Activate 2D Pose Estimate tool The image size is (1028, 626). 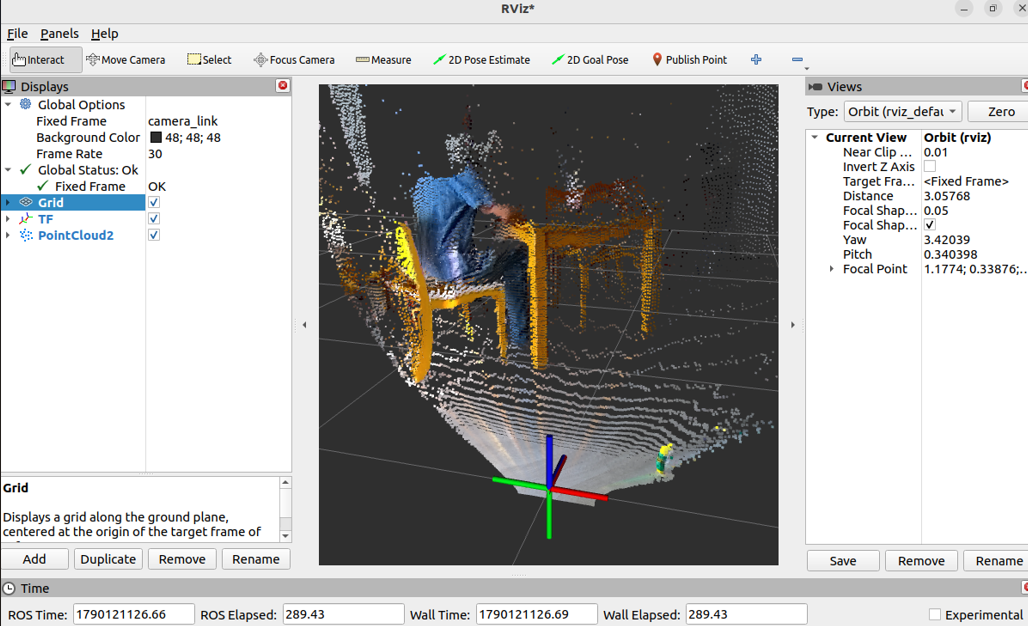pyautogui.click(x=482, y=60)
